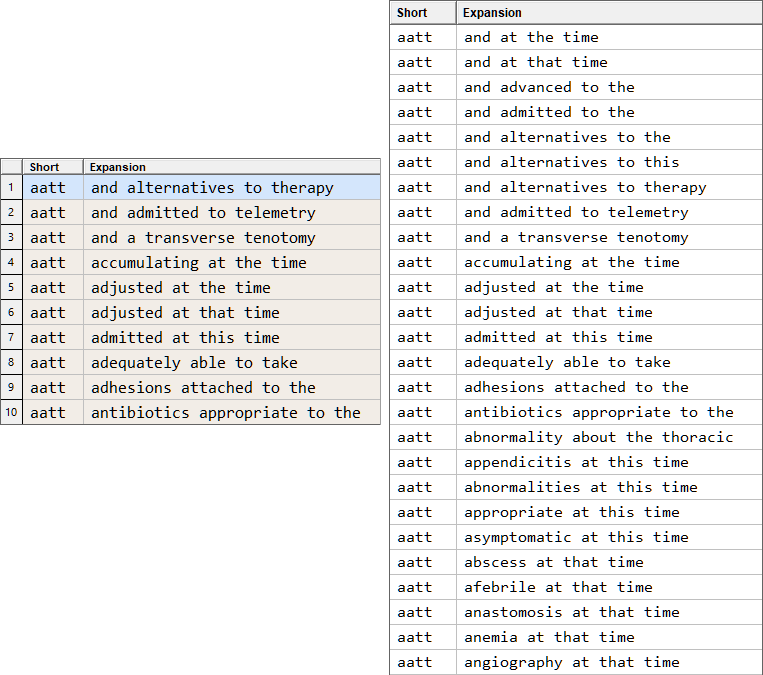Choose the 'and admitted to the' row
Viewport: 763px width, 675px height.
549,112
